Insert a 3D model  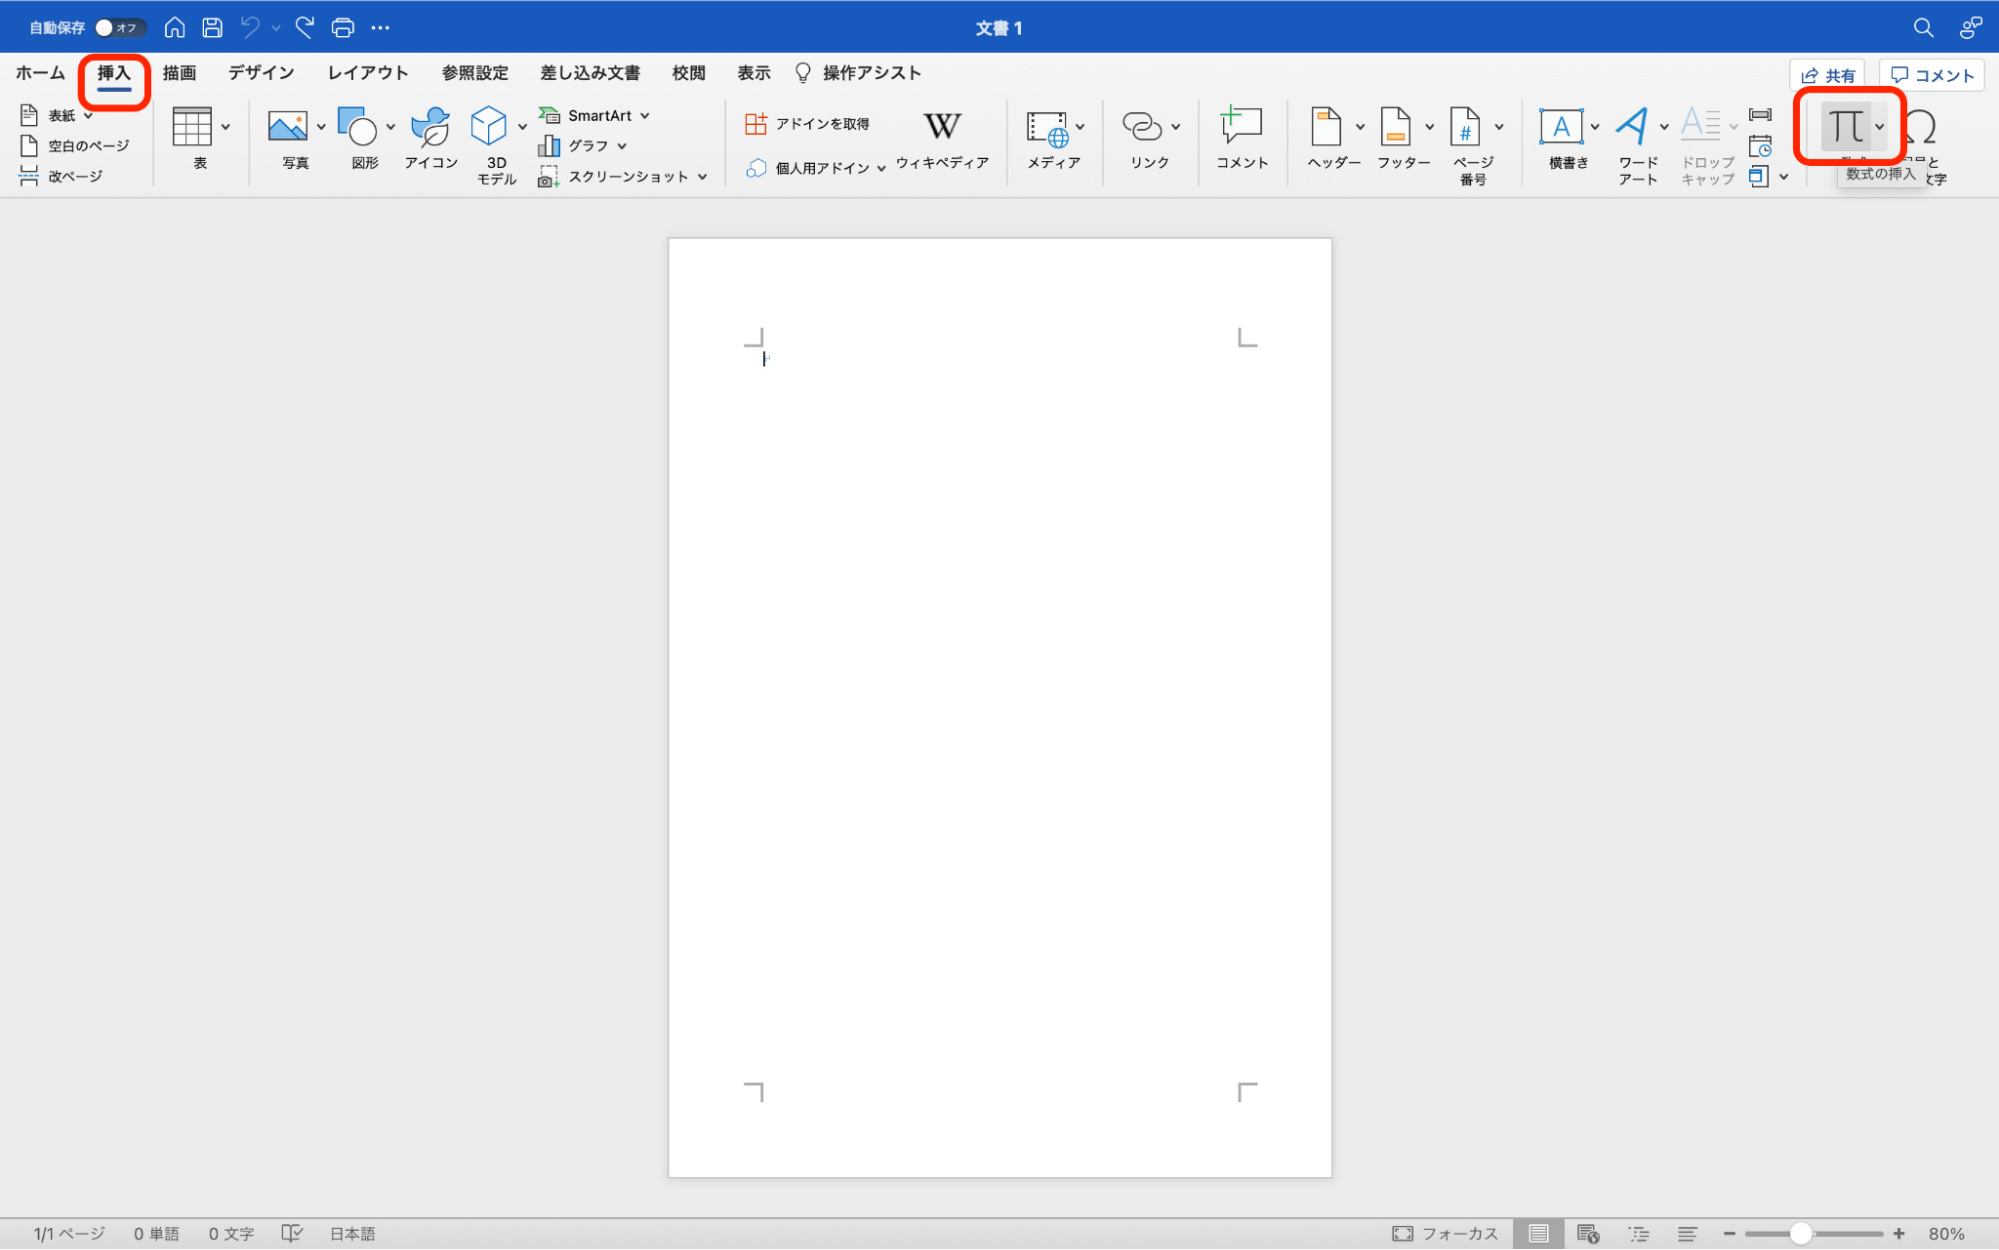coord(490,145)
